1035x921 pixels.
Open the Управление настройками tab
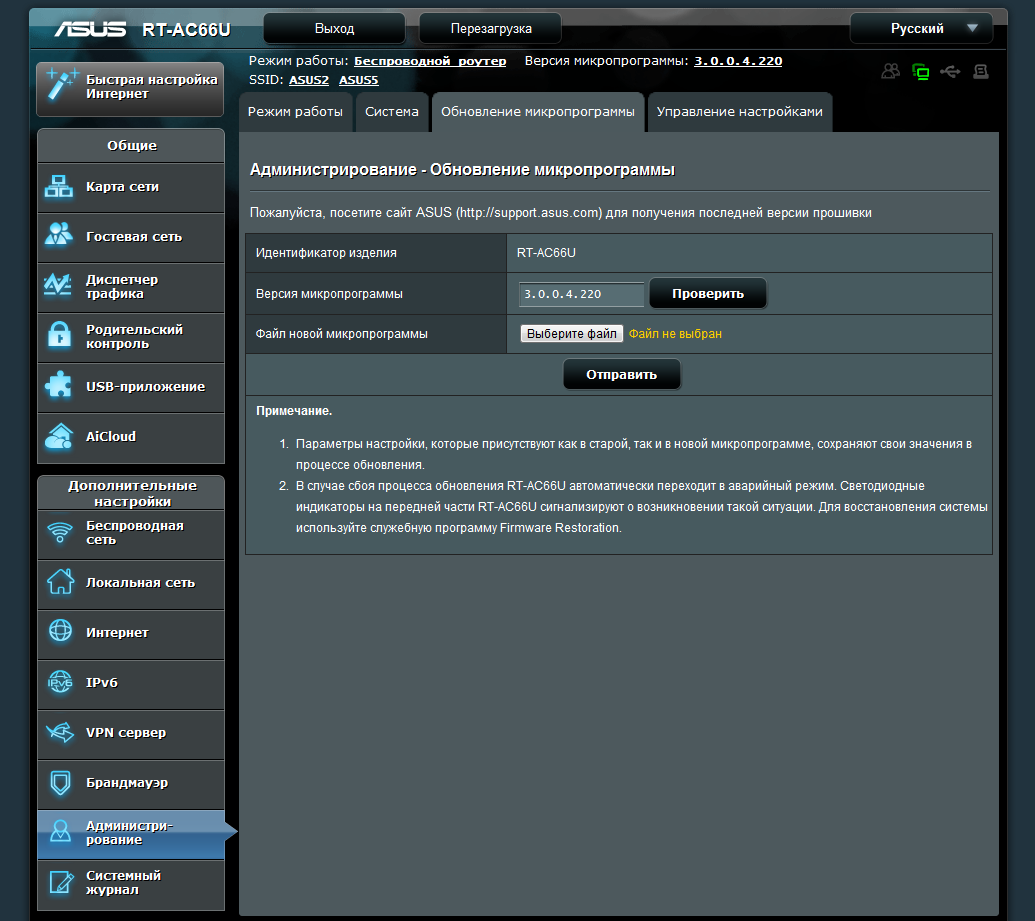[x=740, y=112]
